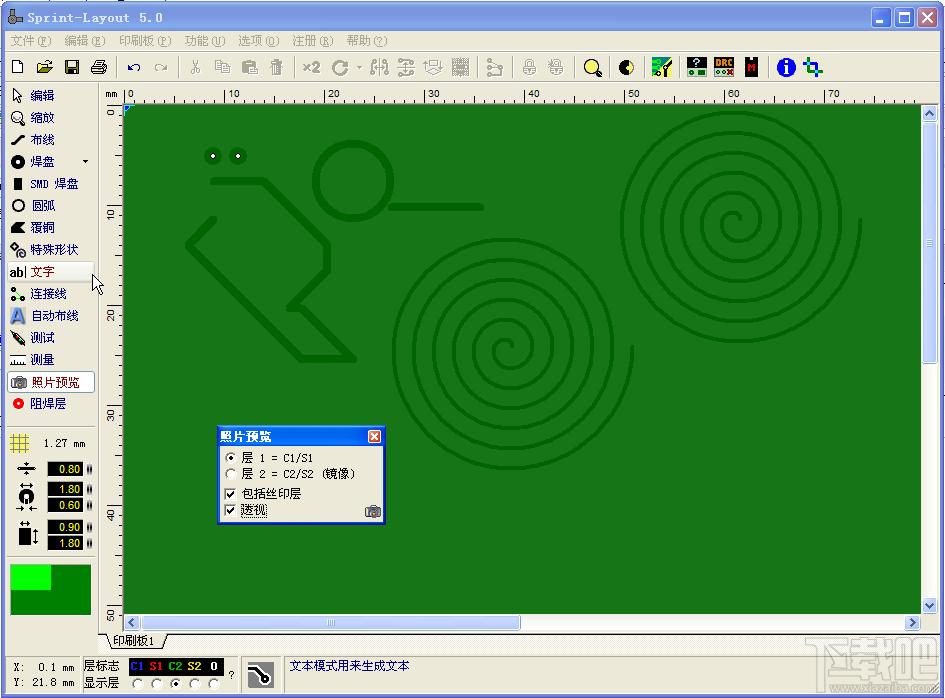
Task: Select radio 层 2 = C2/S2 (镜像)
Action: point(230,474)
